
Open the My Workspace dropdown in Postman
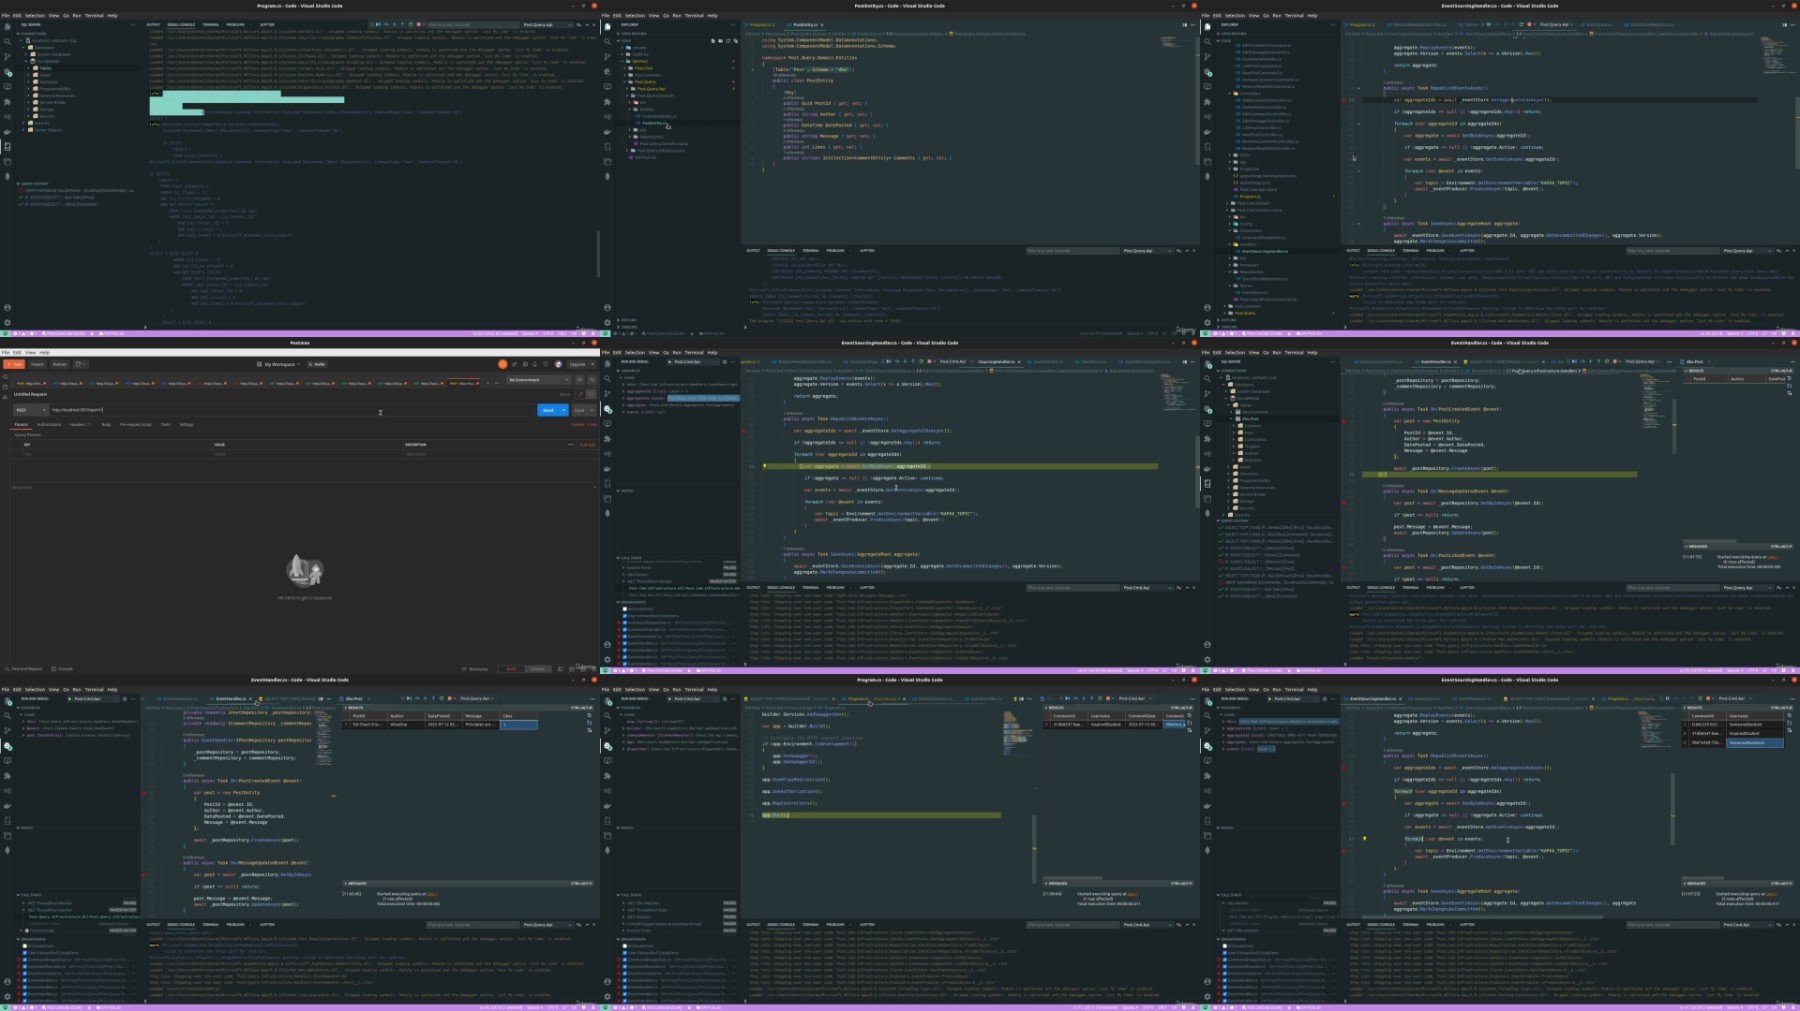click(279, 364)
